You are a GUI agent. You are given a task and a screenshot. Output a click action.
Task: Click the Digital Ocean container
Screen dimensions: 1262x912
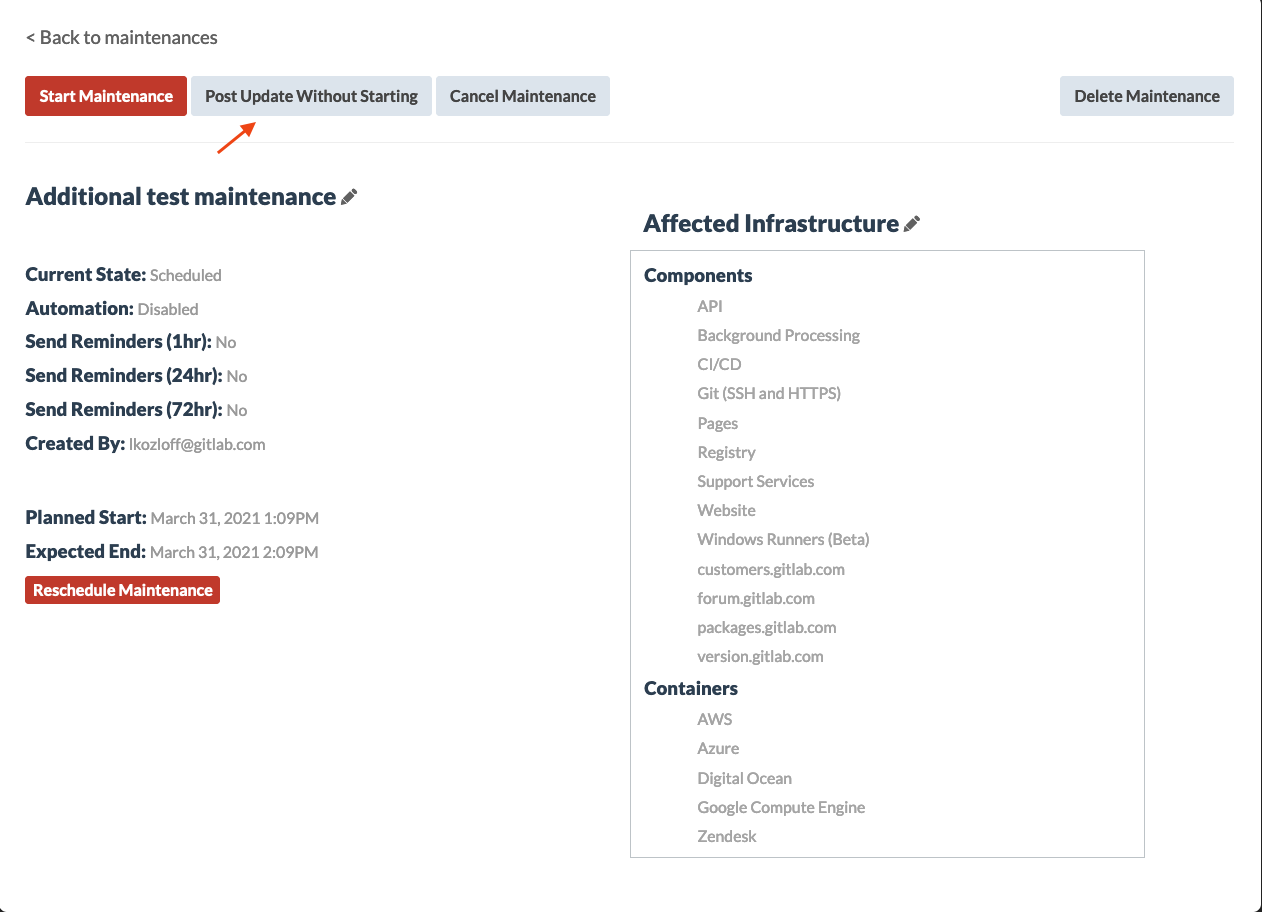[x=744, y=778]
